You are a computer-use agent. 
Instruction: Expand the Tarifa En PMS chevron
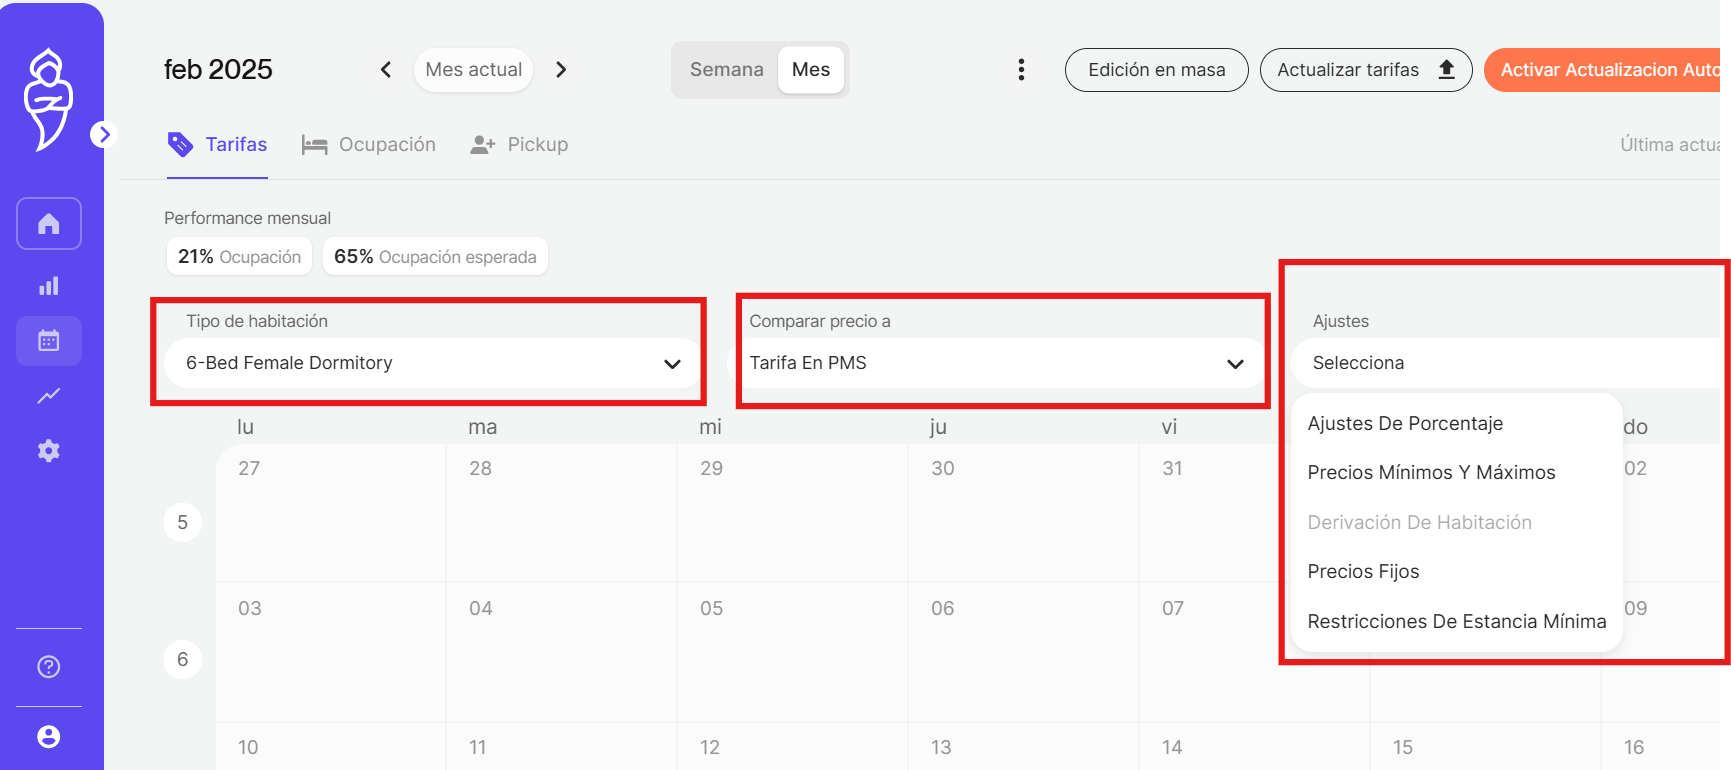pyautogui.click(x=1236, y=364)
